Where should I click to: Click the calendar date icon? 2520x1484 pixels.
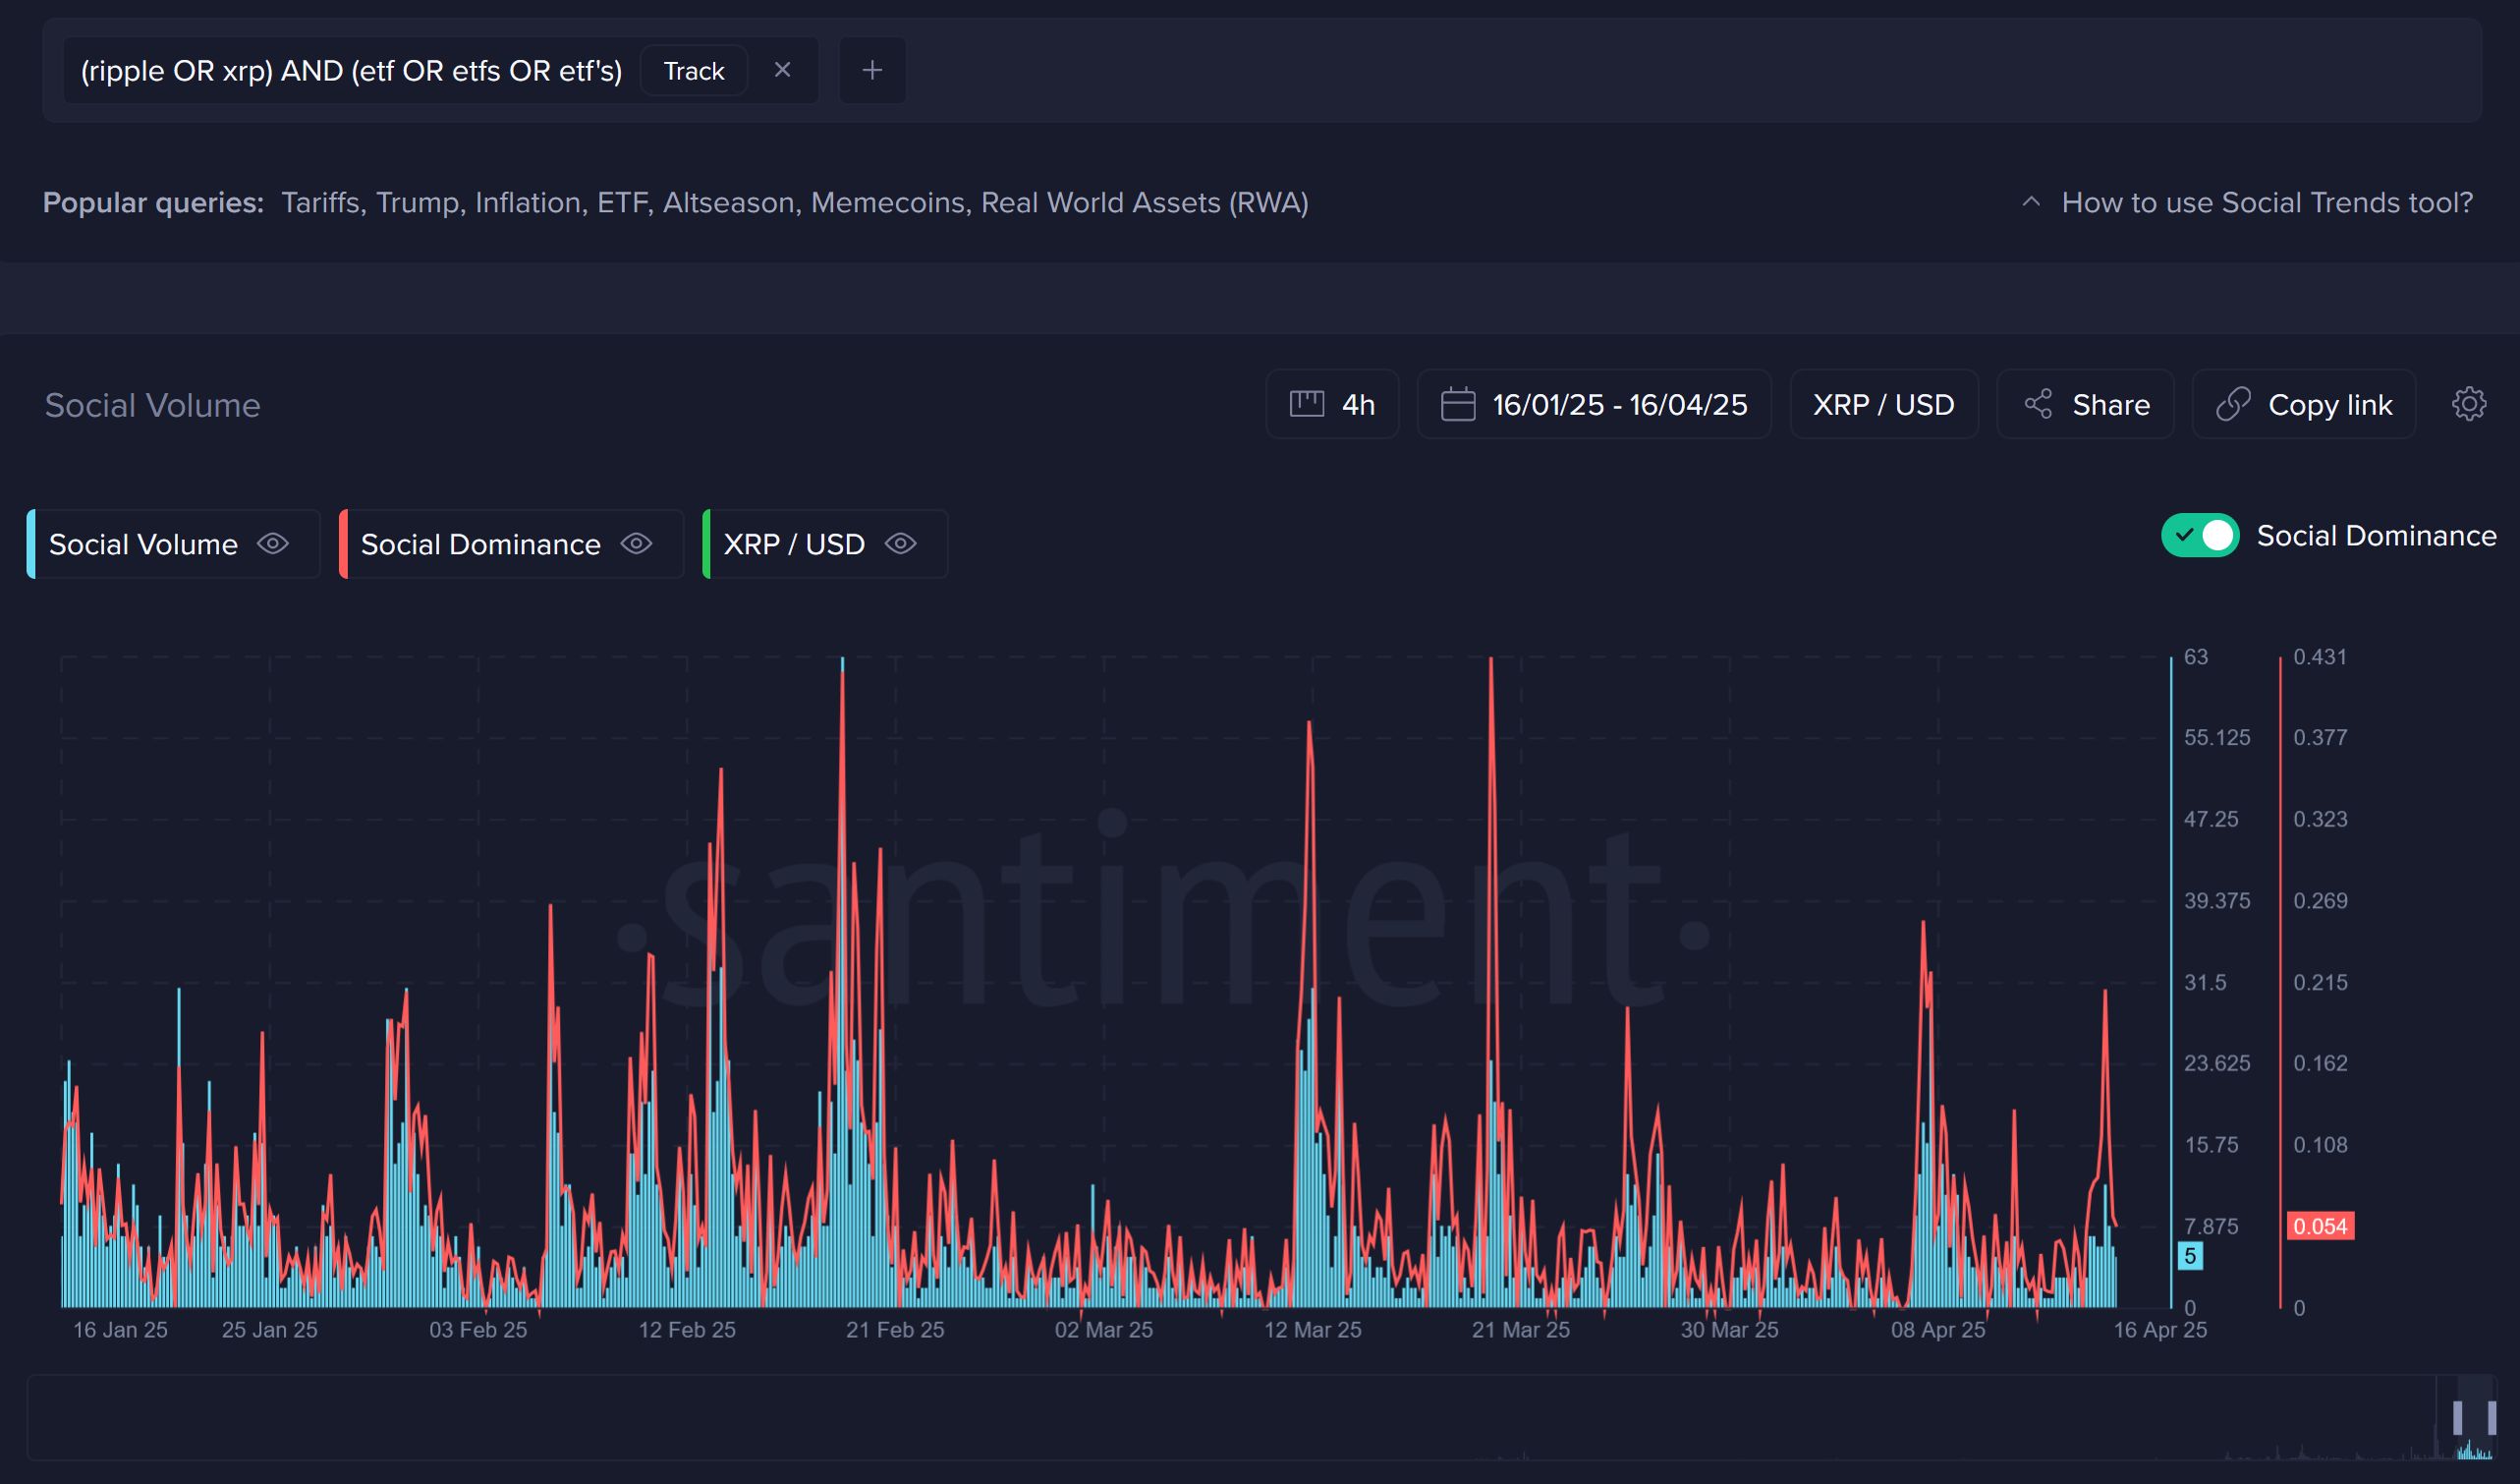point(1457,404)
